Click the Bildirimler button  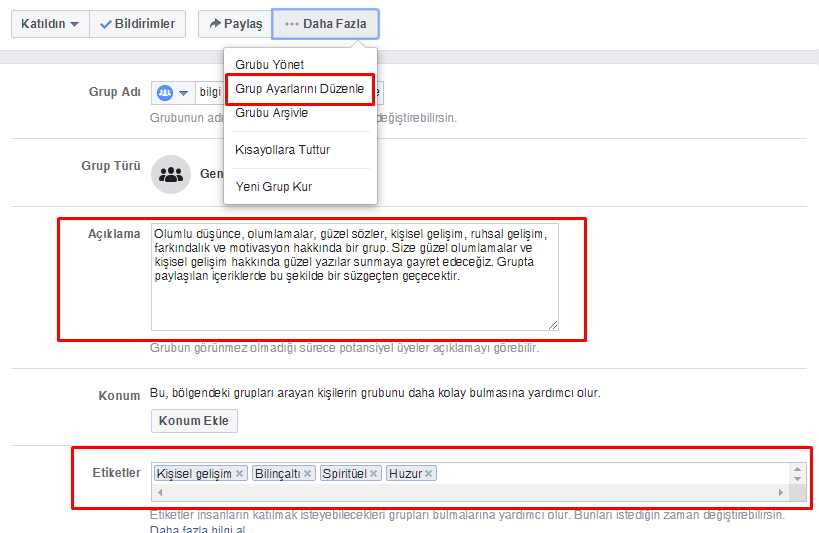point(137,24)
